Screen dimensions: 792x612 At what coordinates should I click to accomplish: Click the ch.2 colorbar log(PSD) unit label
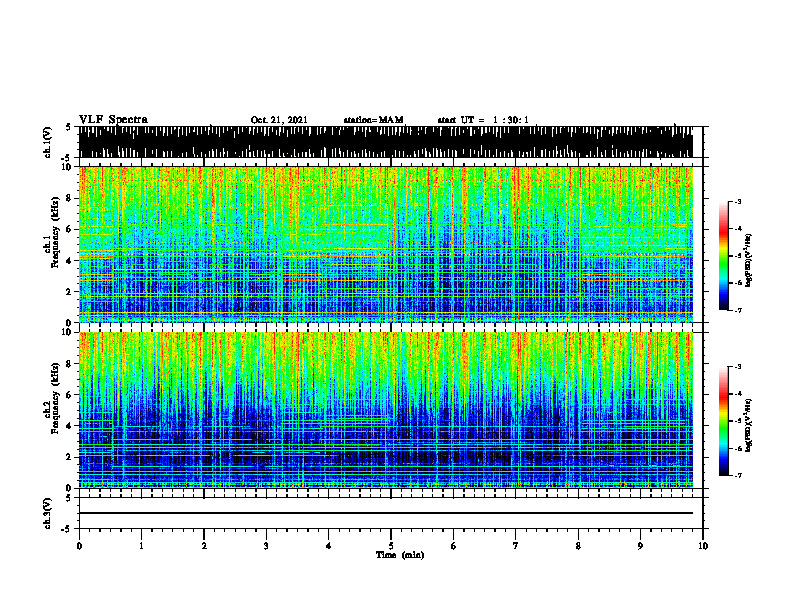pos(749,426)
